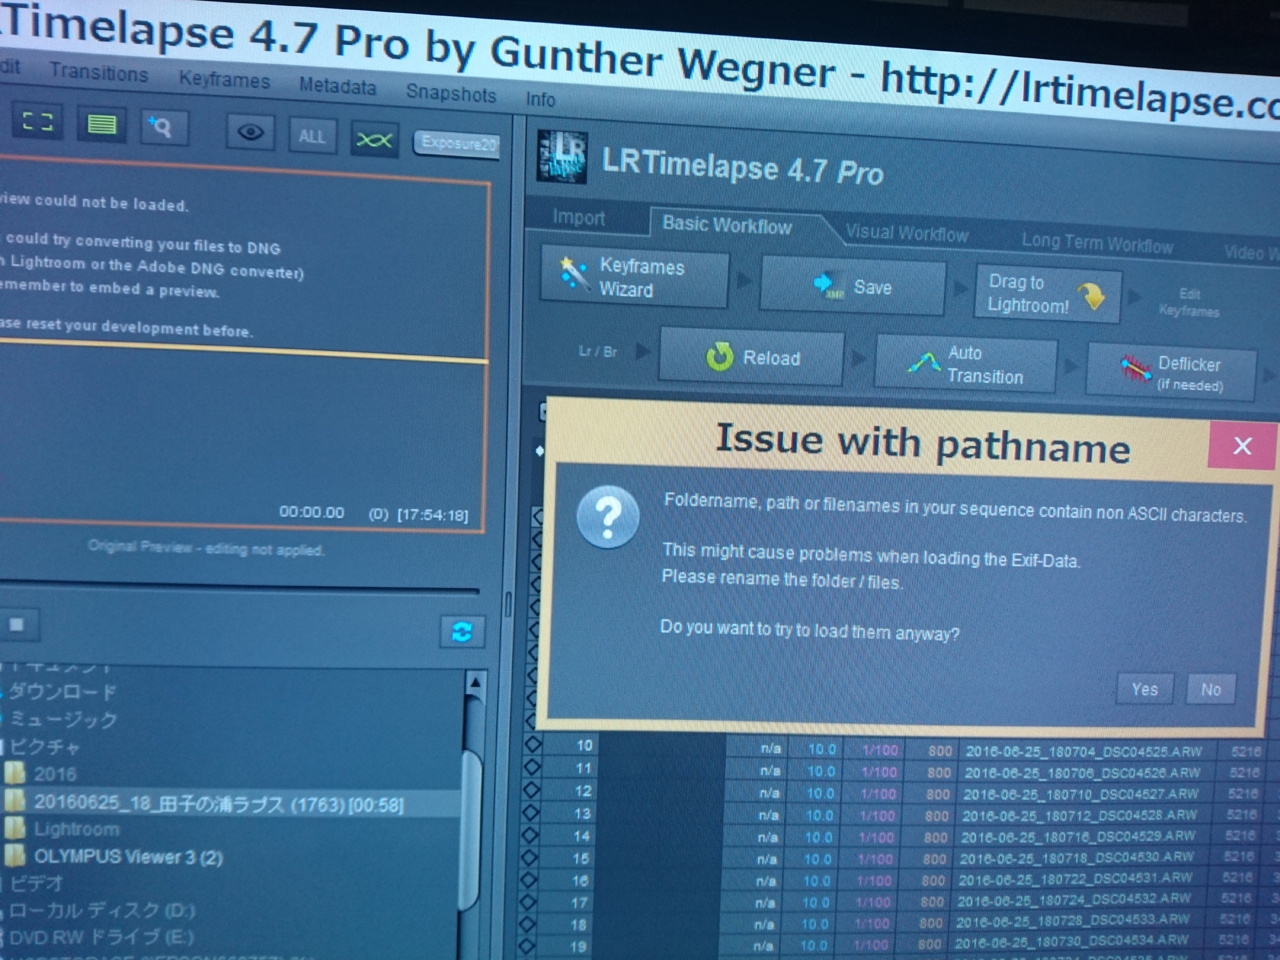
Task: Select the ビデオ folder
Action: [36, 884]
